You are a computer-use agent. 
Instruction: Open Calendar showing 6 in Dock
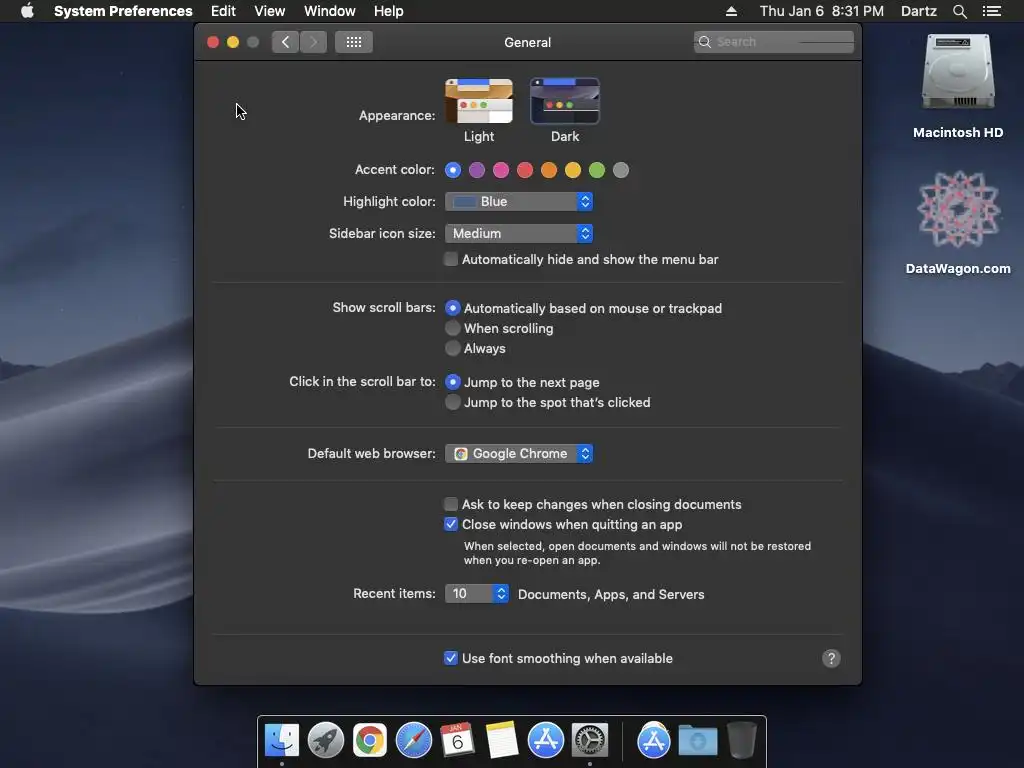click(x=457, y=740)
